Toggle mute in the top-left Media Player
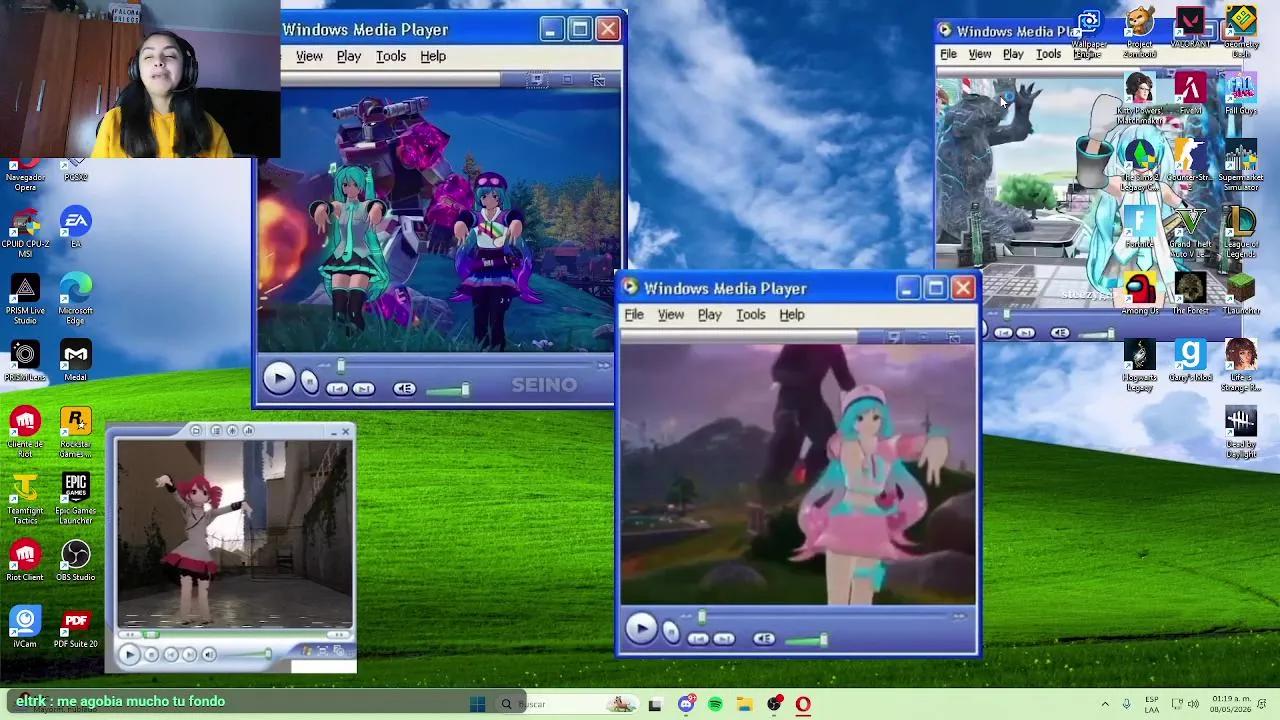The image size is (1280, 720). point(404,389)
